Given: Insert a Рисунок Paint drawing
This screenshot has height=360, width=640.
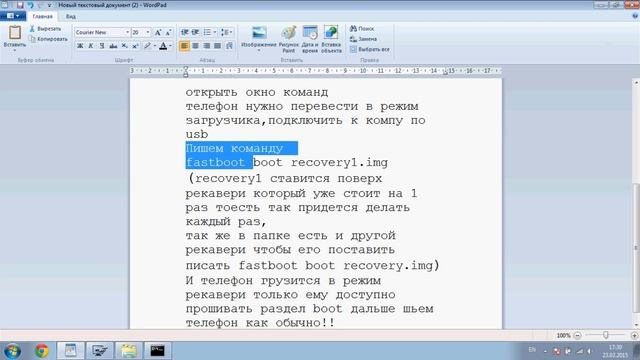Looking at the screenshot, I should [289, 39].
